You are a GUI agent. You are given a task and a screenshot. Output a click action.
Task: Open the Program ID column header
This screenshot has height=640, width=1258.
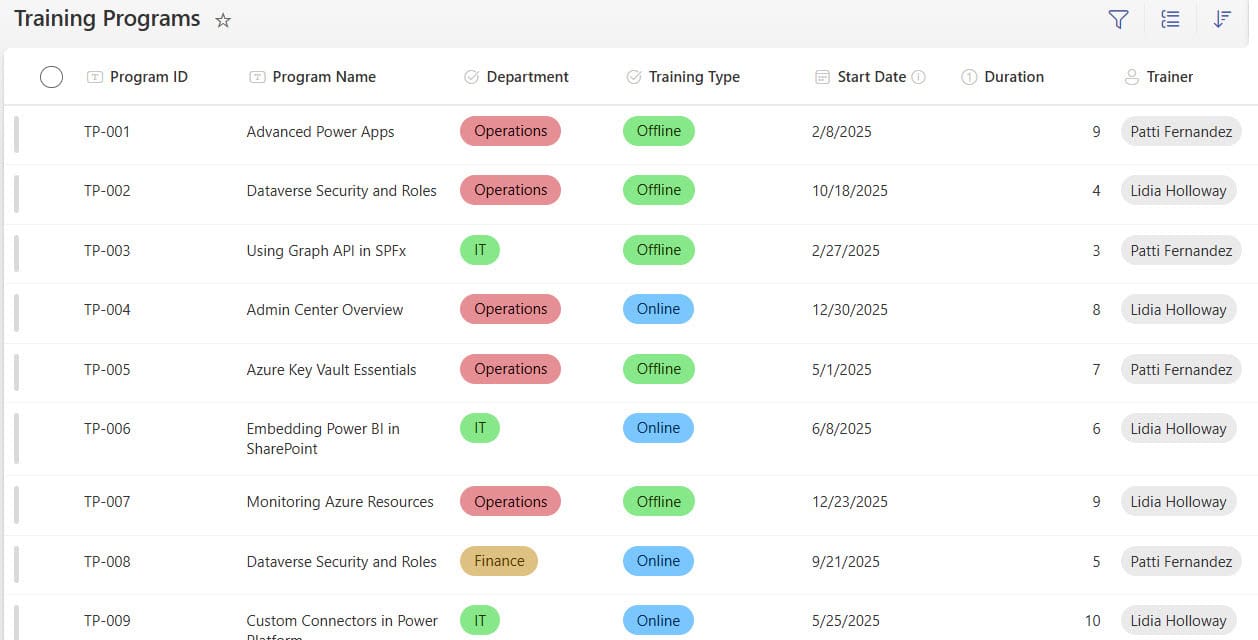coord(137,77)
